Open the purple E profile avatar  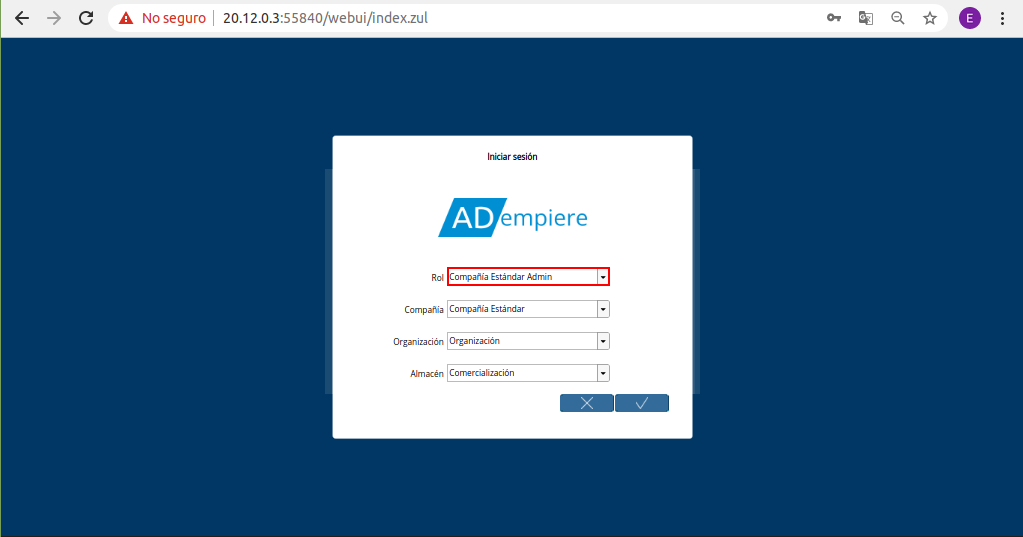(970, 18)
